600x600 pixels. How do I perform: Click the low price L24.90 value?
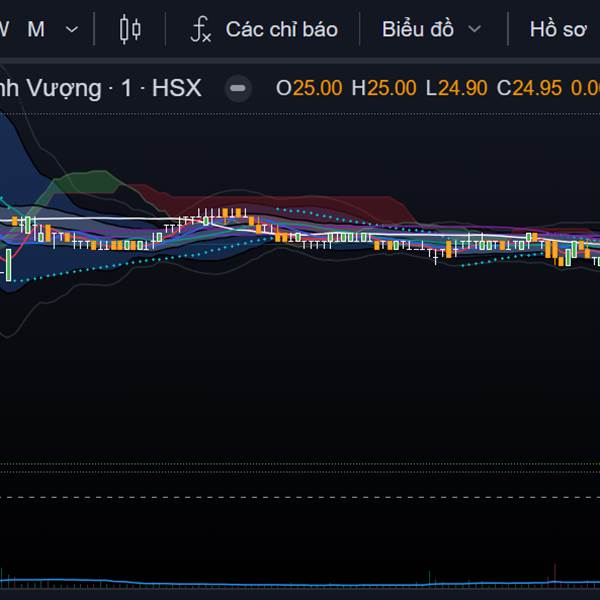[x=457, y=88]
